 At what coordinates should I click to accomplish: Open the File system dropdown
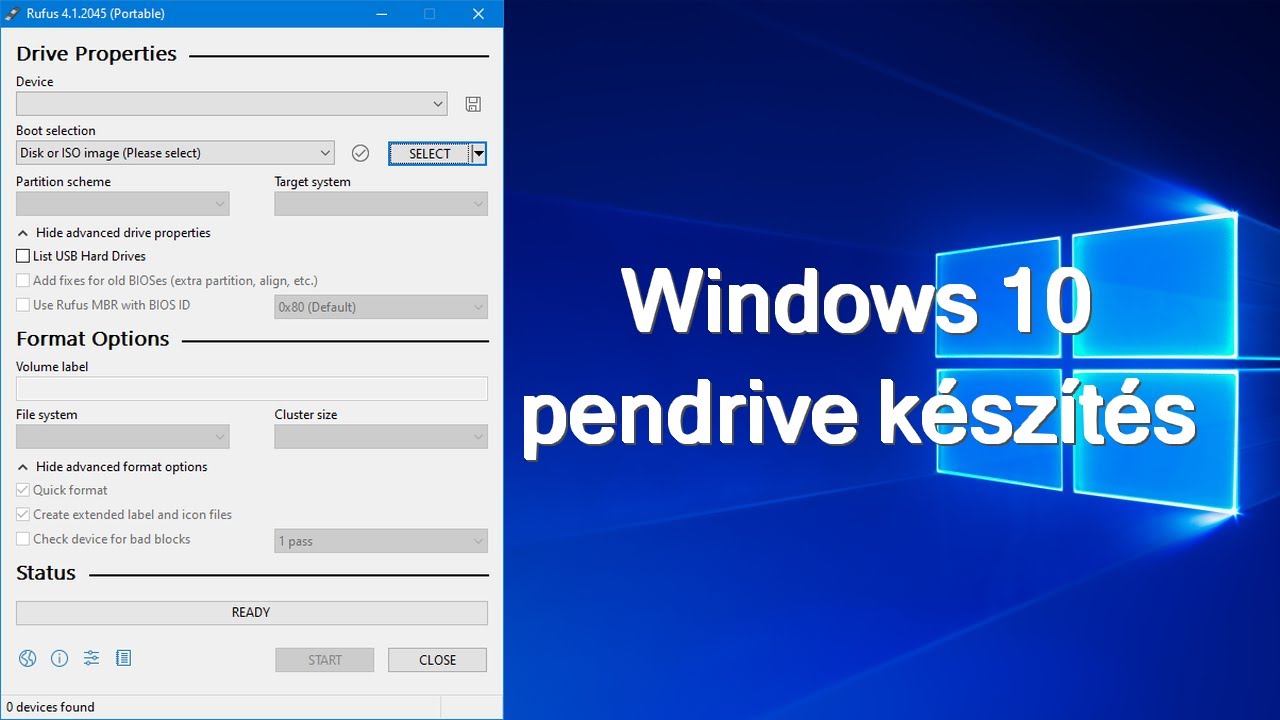tap(123, 437)
